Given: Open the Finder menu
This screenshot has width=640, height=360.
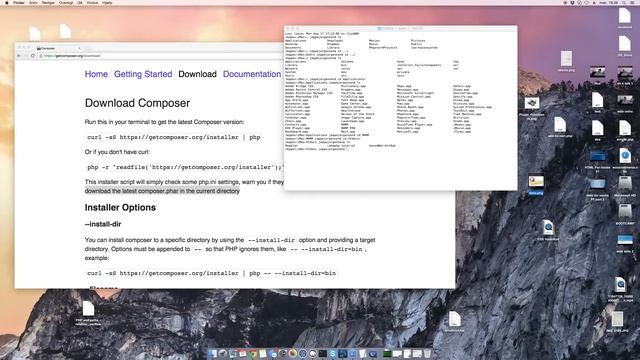Looking at the screenshot, I should (x=19, y=2).
